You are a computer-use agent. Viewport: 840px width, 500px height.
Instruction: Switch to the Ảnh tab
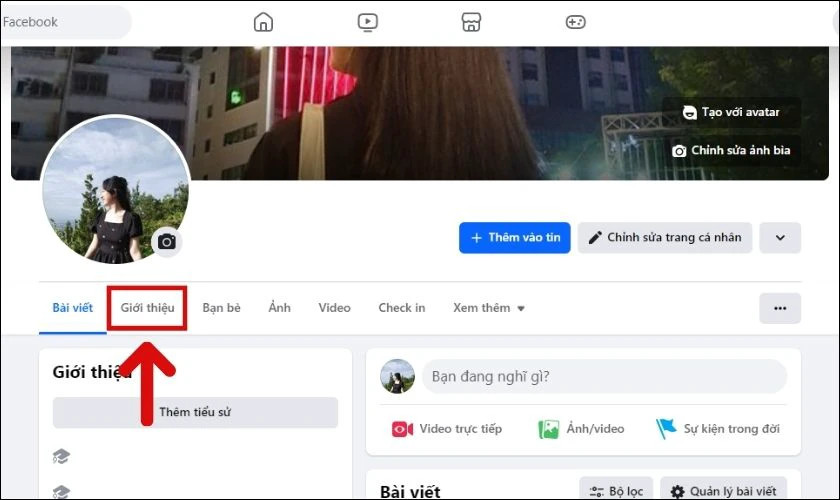point(280,308)
